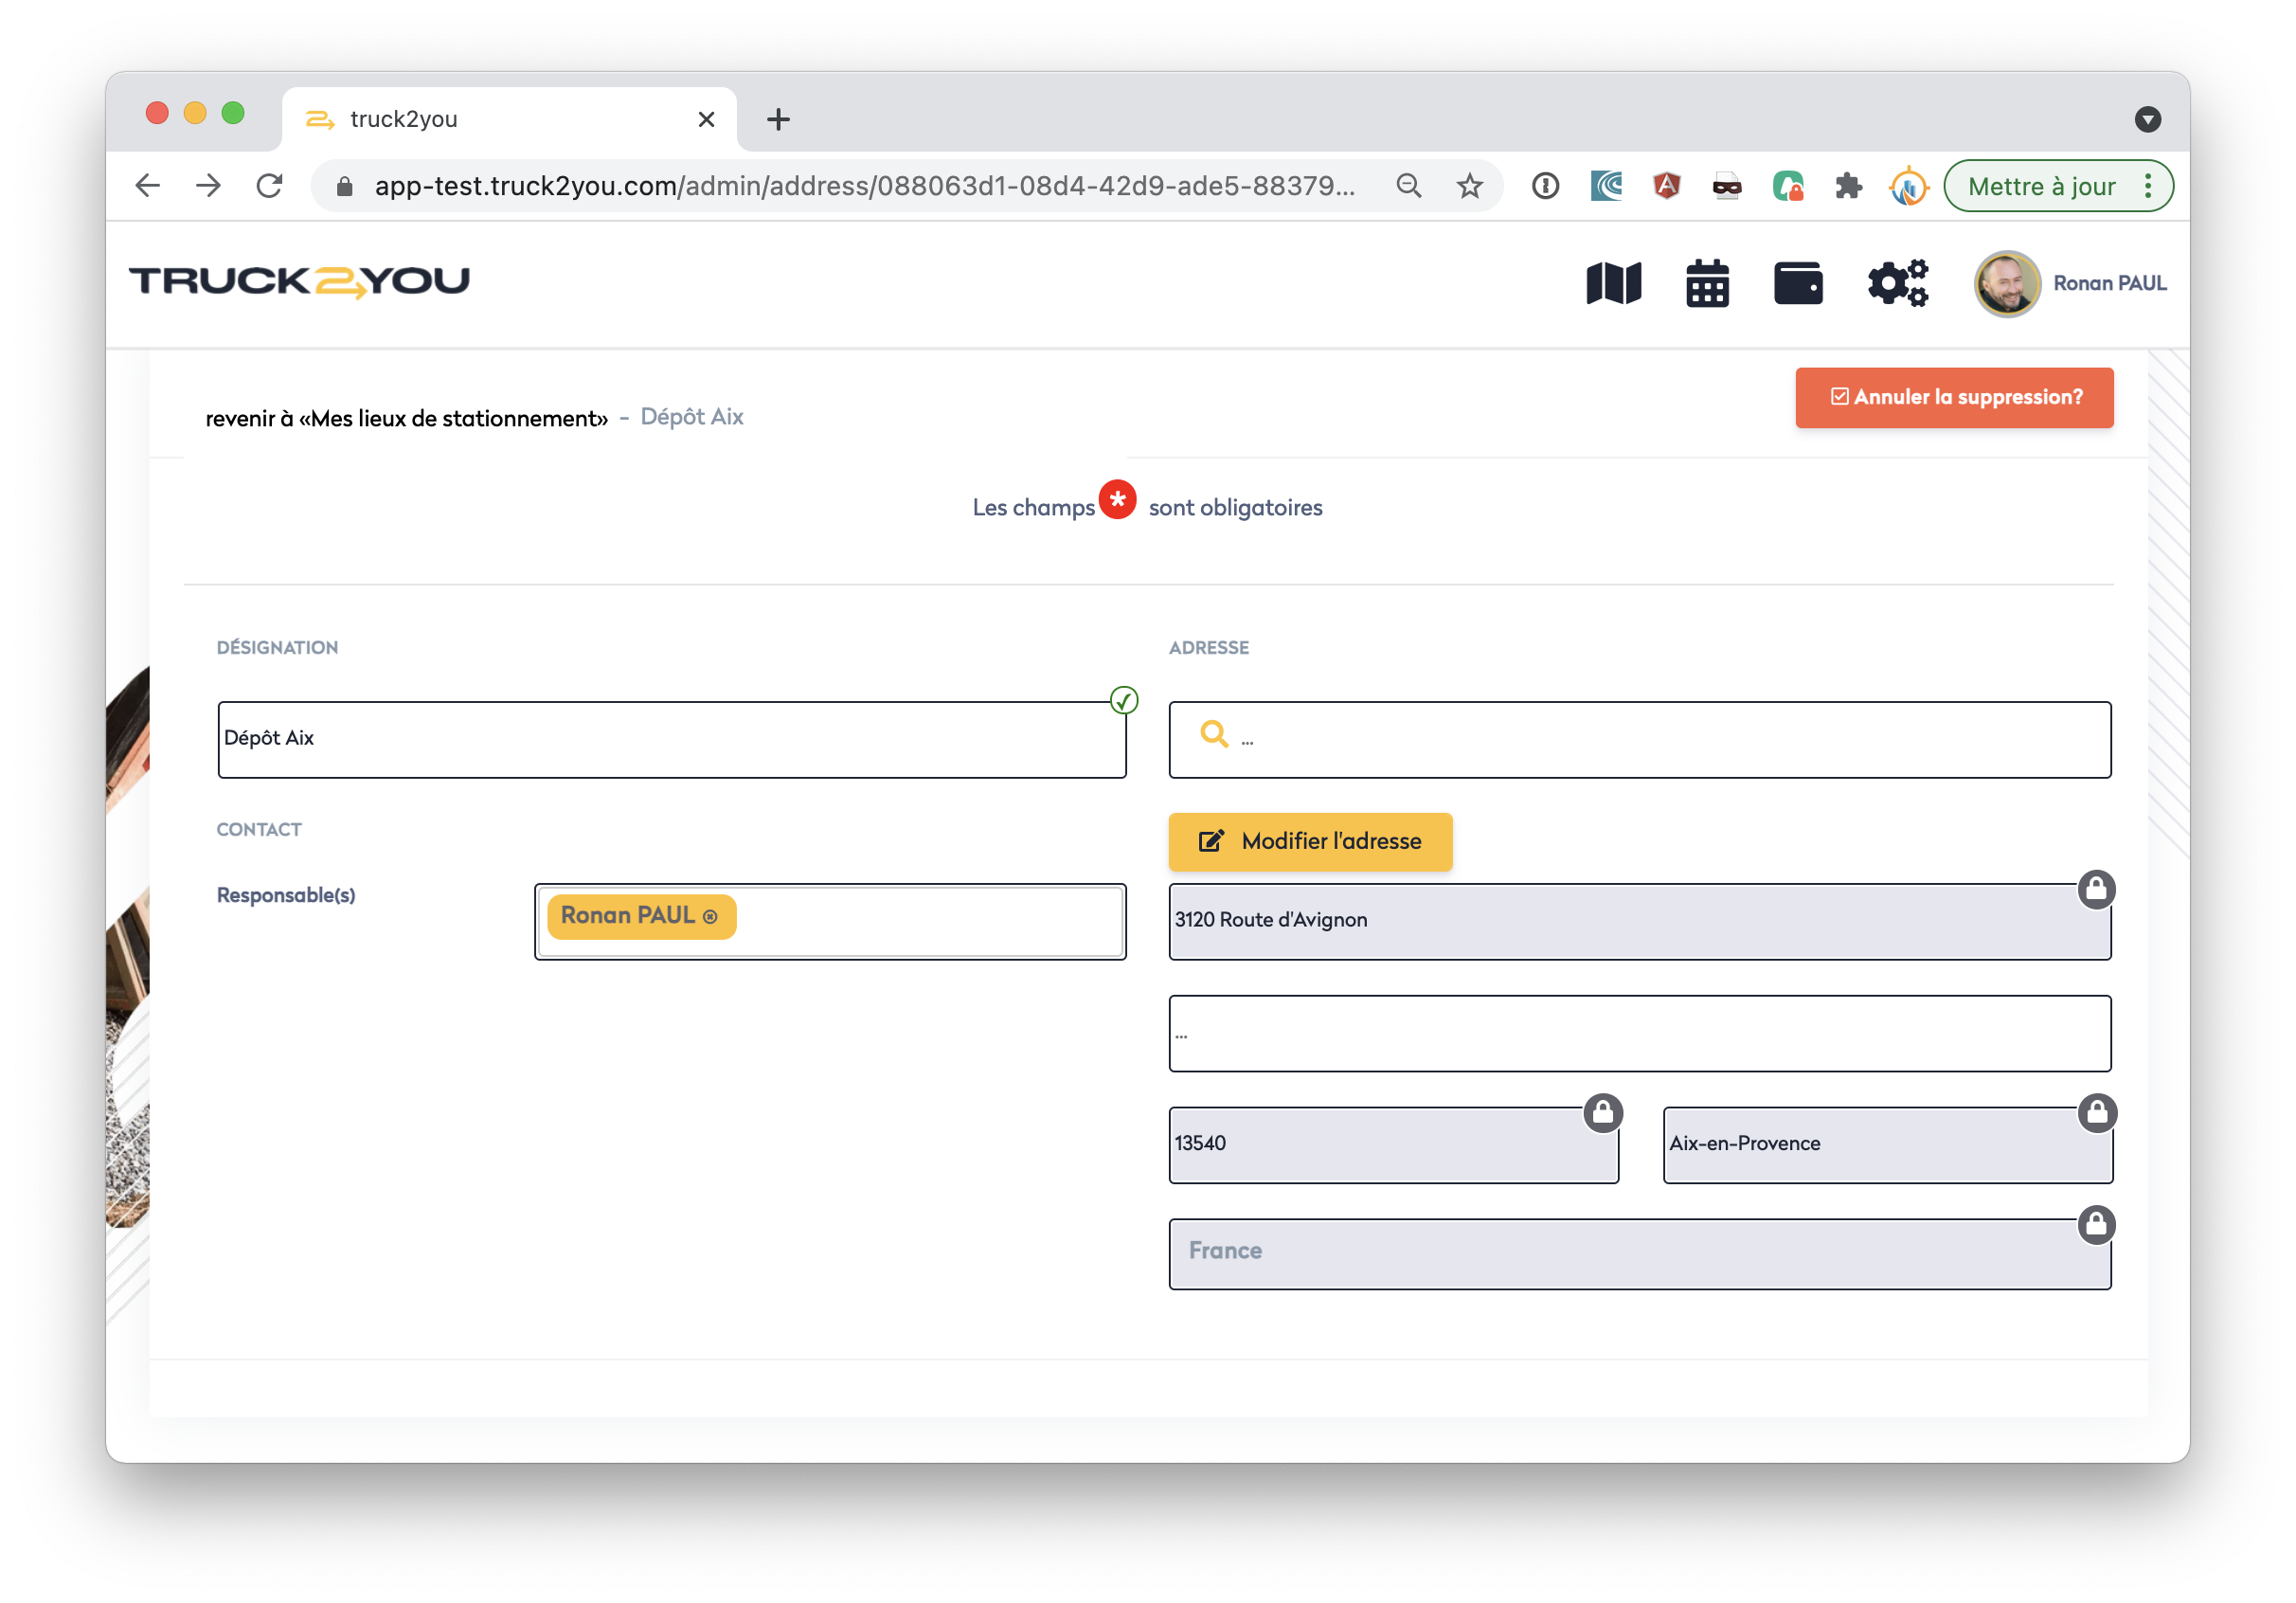Click lock icon on street address field
The image size is (2296, 1603).
(x=2095, y=888)
